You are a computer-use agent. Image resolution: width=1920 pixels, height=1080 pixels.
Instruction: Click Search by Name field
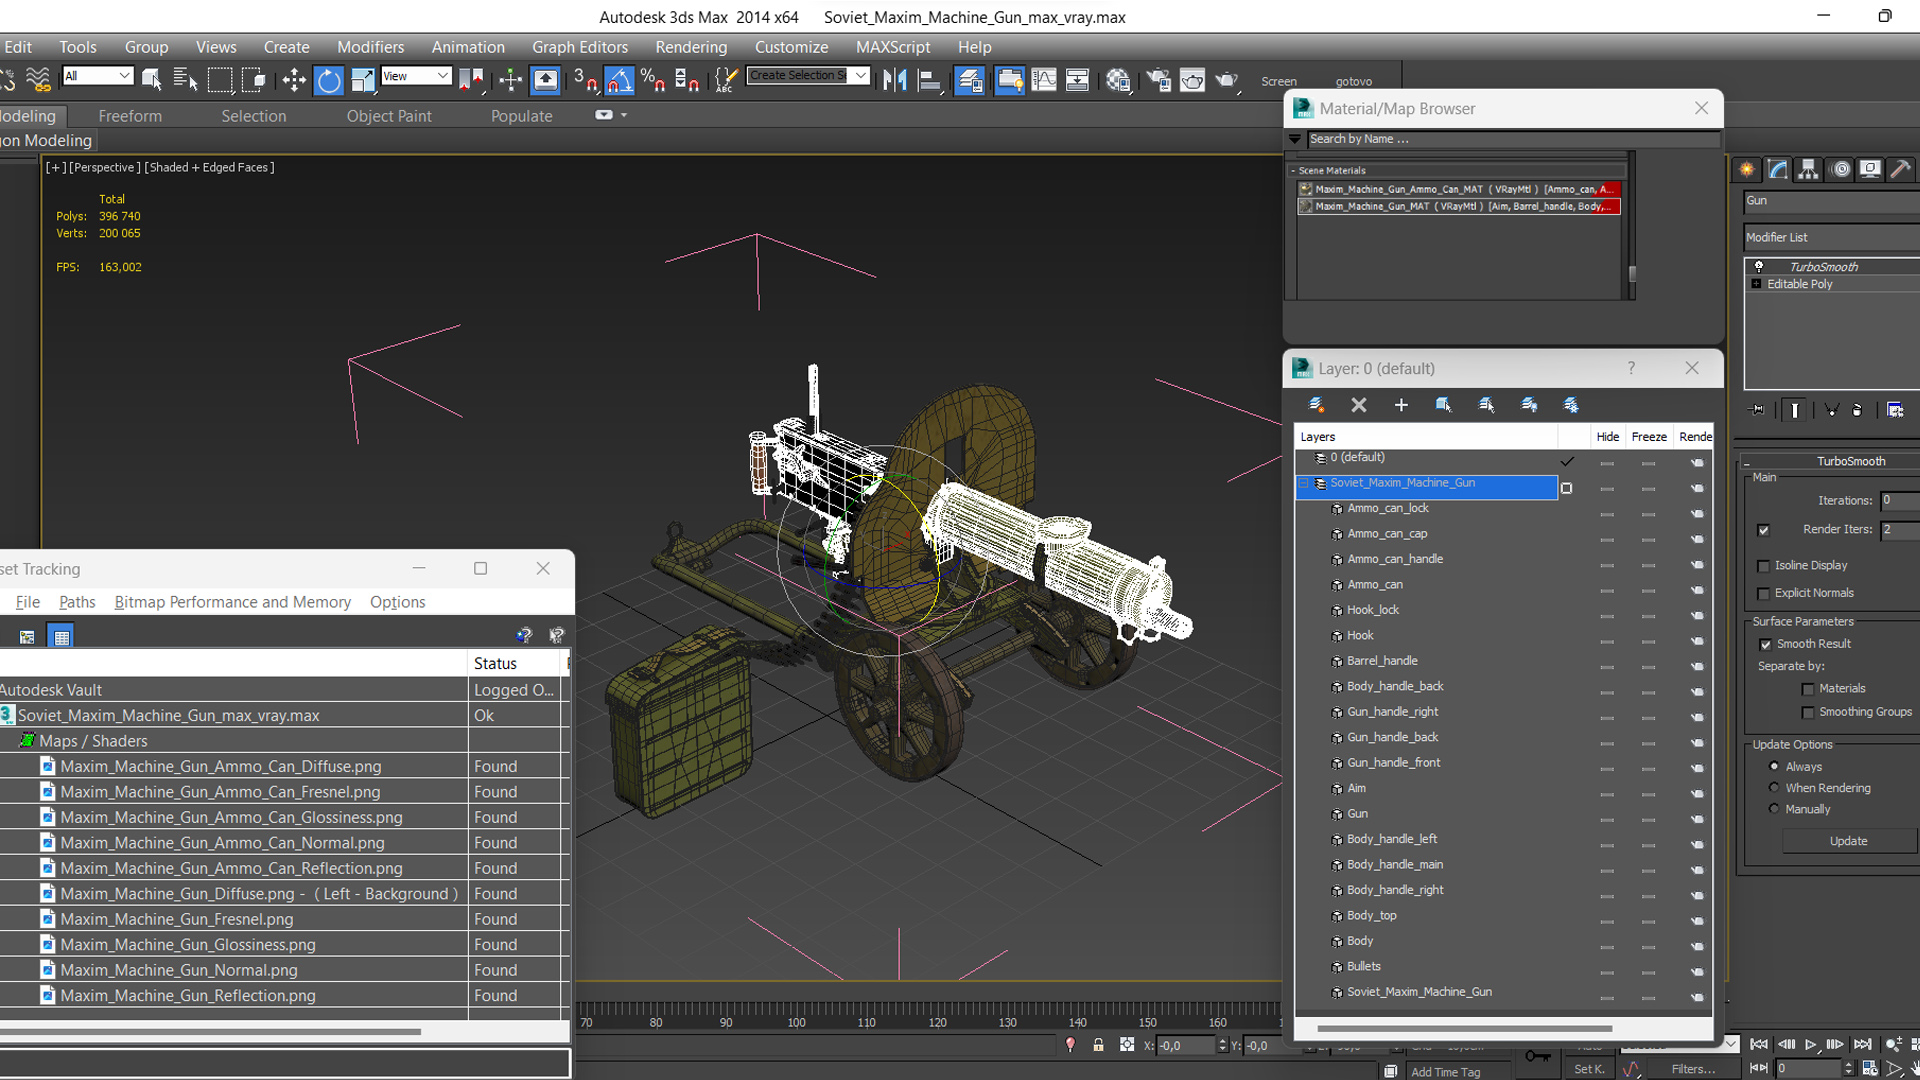tap(1514, 139)
